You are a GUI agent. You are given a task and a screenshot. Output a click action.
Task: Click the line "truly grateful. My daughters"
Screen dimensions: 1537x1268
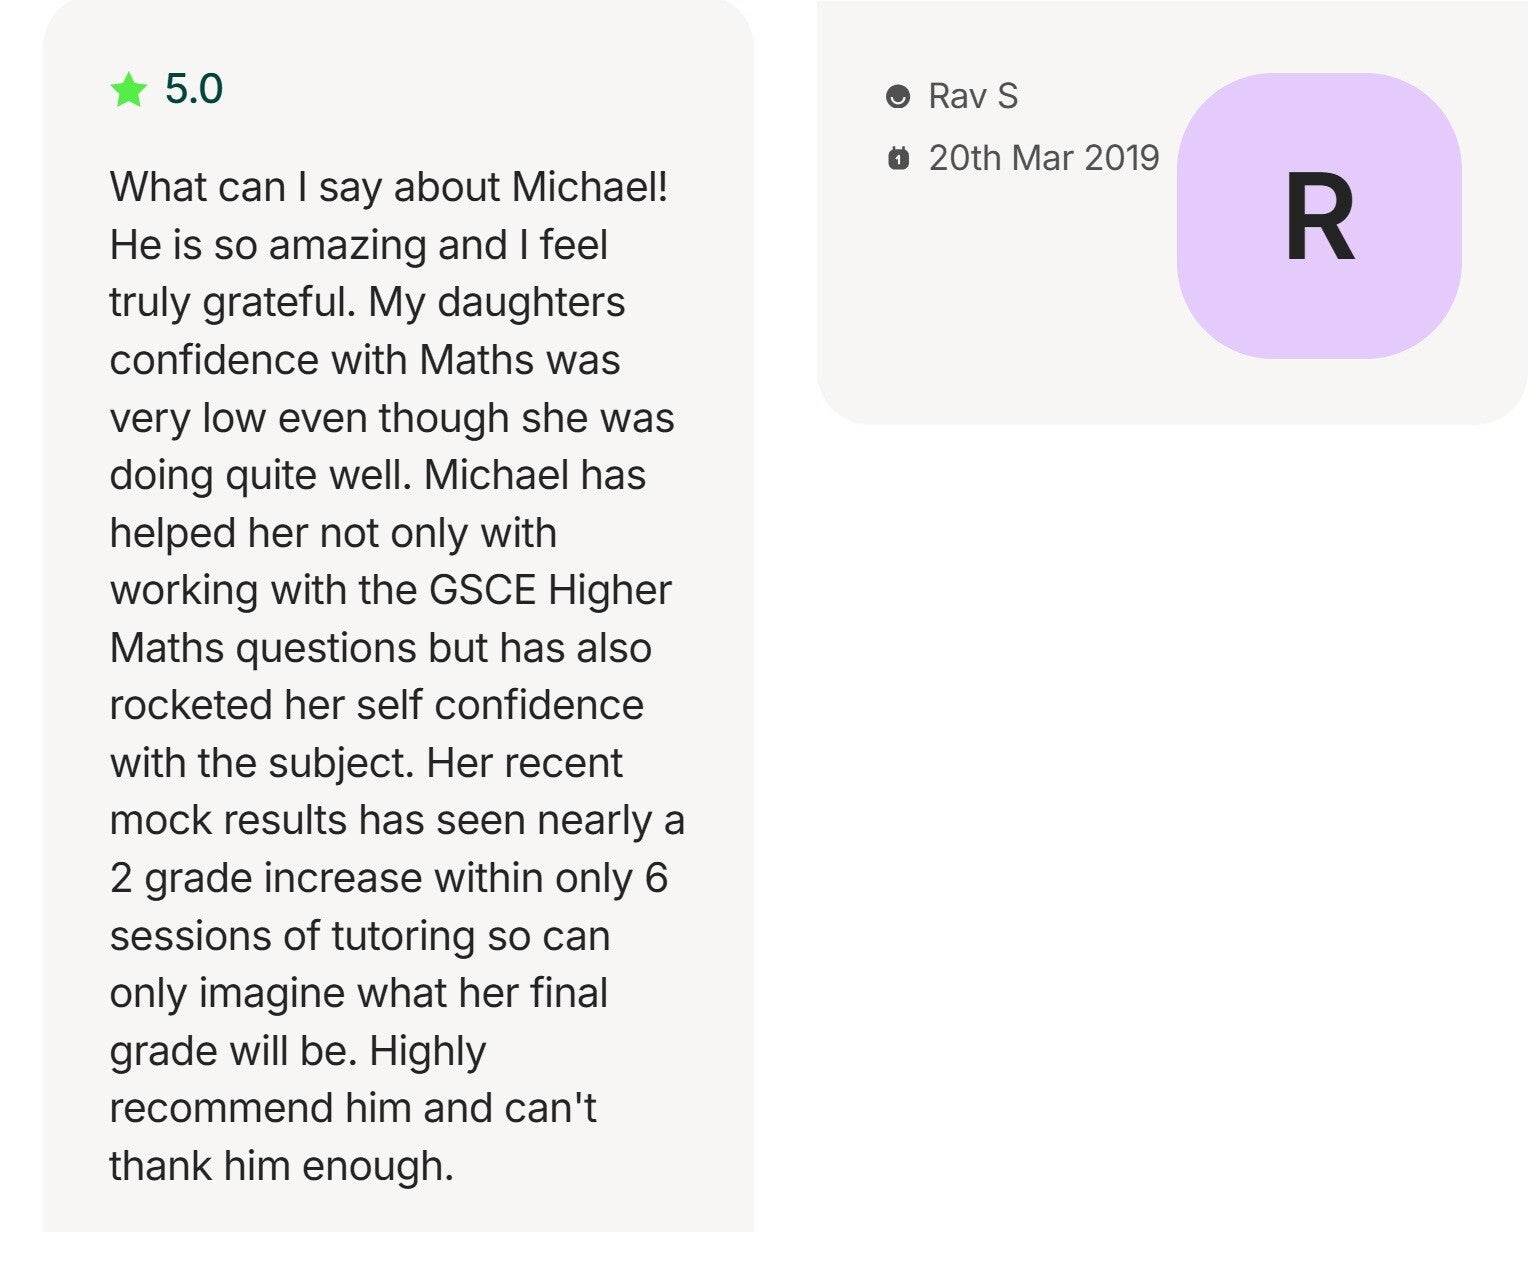click(x=367, y=302)
